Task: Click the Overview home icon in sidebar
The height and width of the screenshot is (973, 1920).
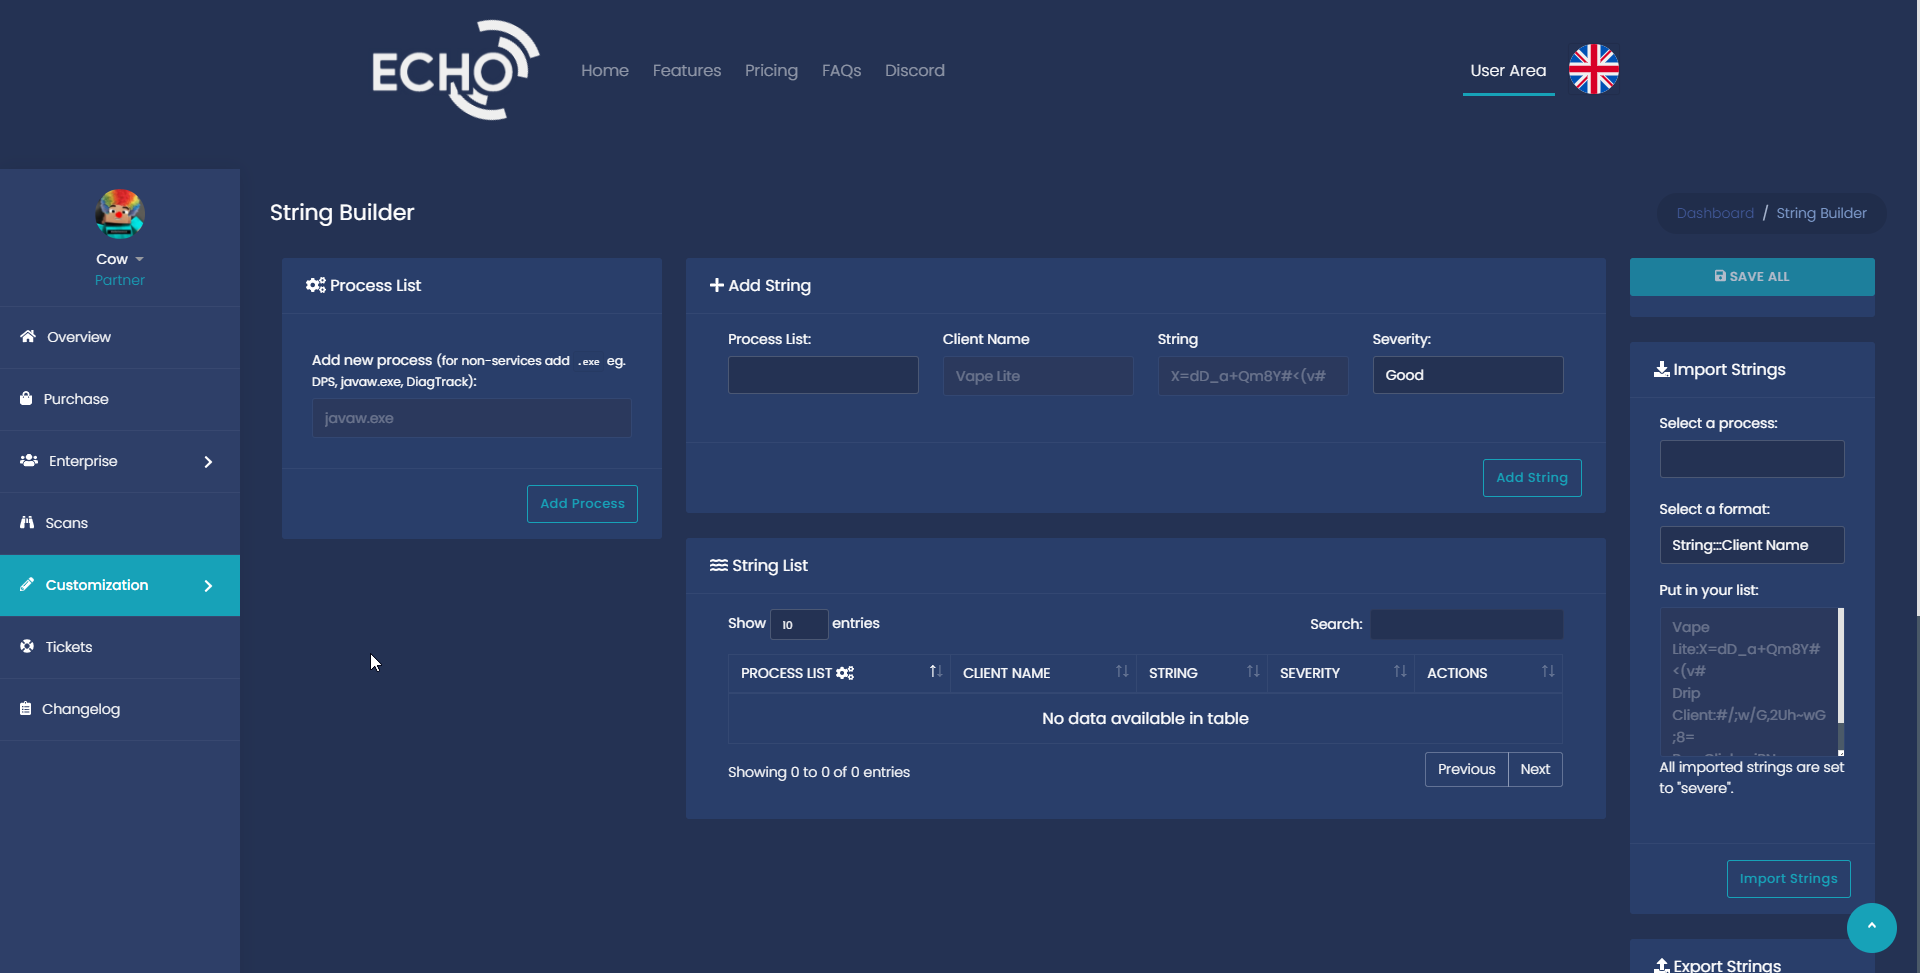Action: pyautogui.click(x=28, y=337)
